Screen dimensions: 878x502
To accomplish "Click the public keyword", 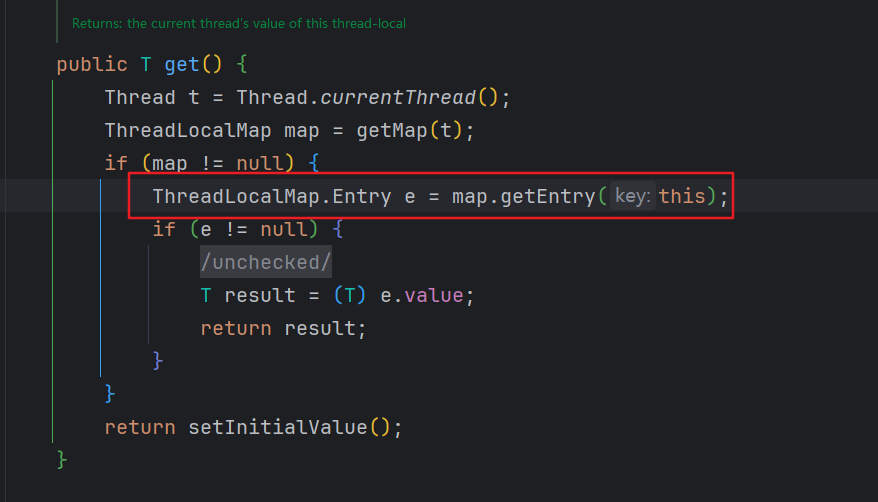I will (x=92, y=65).
